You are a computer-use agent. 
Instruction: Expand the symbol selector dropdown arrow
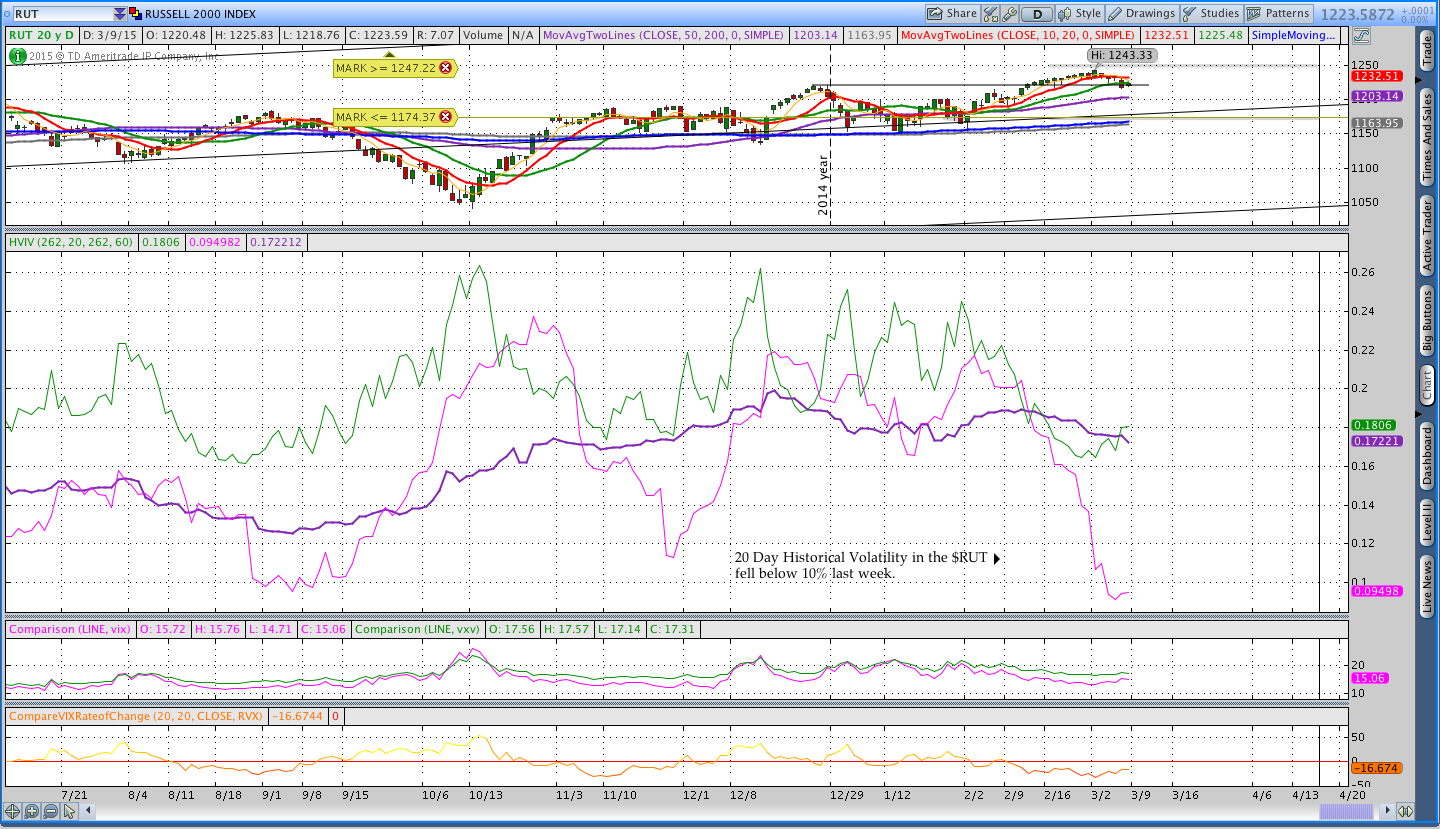pos(120,14)
